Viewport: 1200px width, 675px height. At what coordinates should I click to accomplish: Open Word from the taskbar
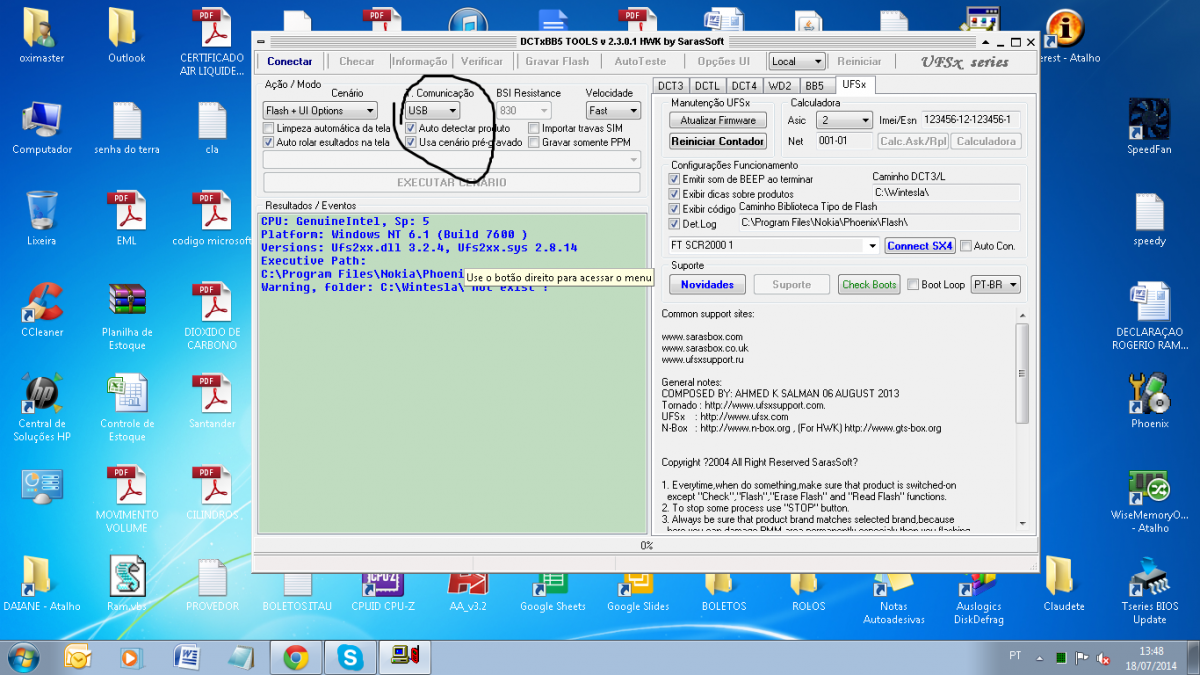coord(186,657)
